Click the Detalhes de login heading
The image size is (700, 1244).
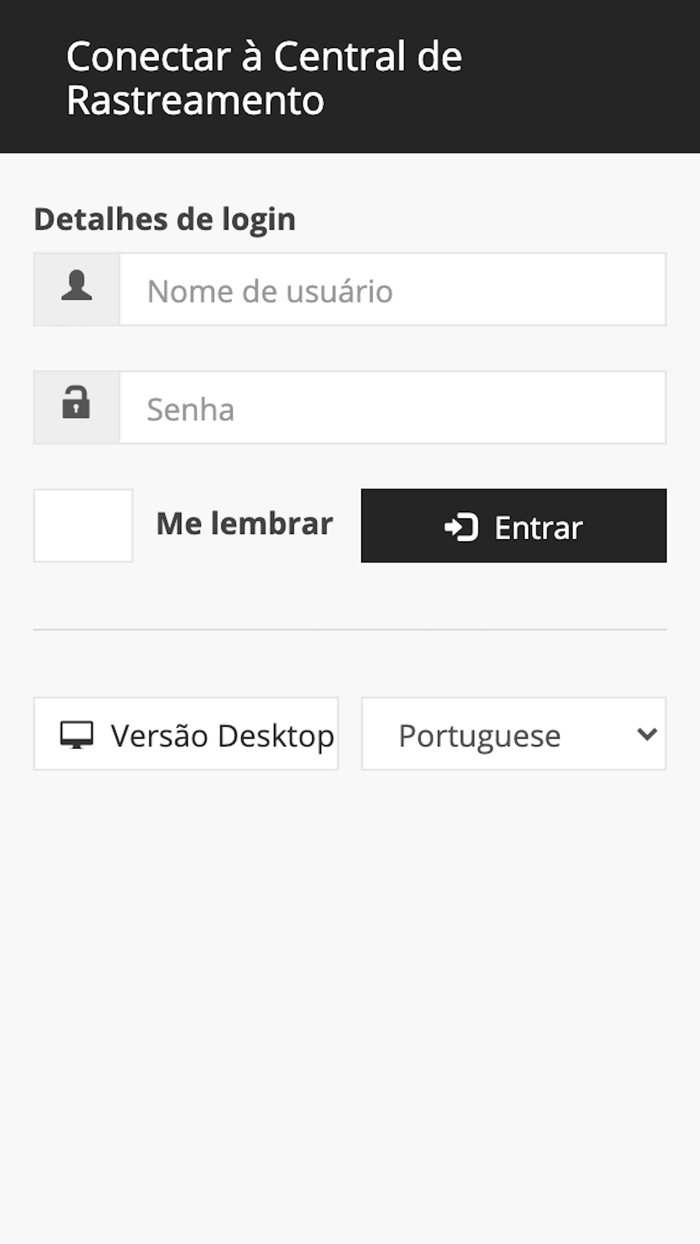point(165,219)
